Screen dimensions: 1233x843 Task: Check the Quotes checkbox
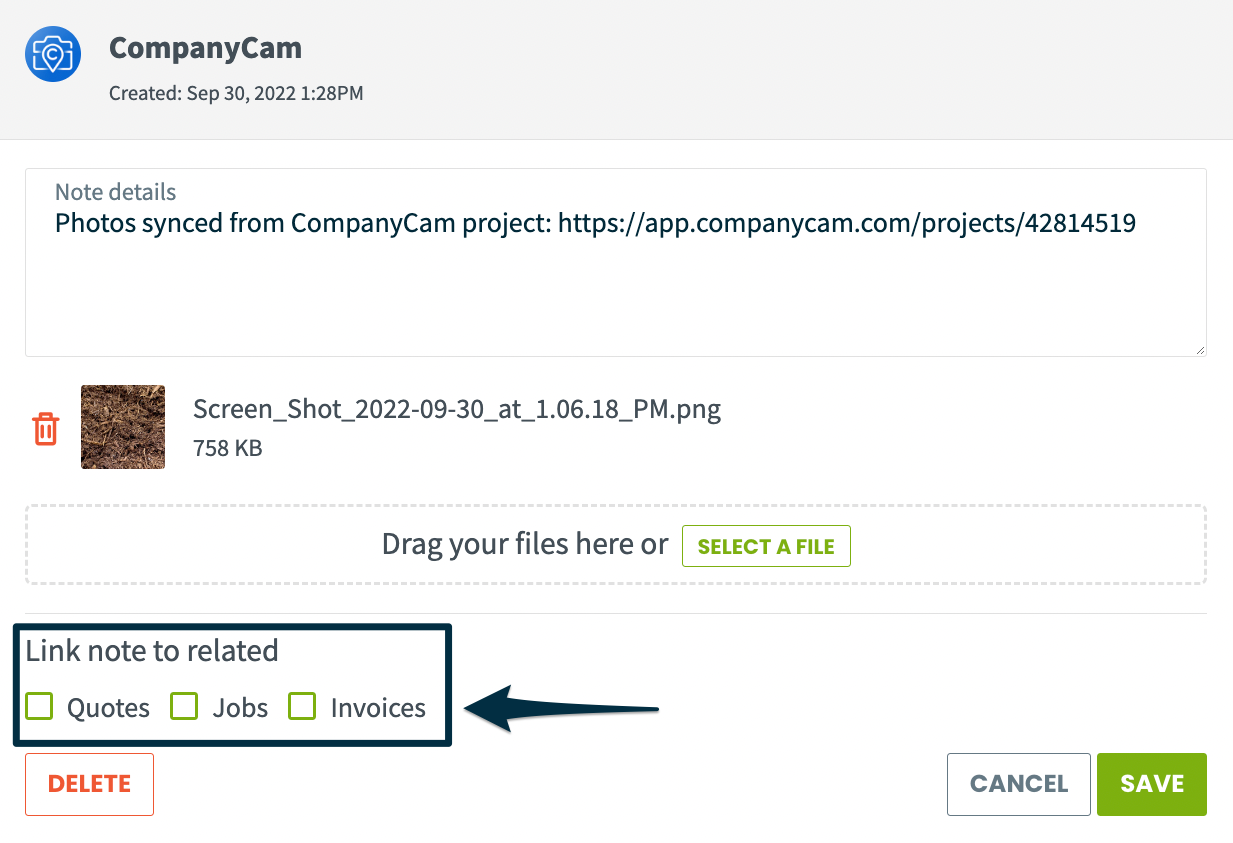point(39,706)
